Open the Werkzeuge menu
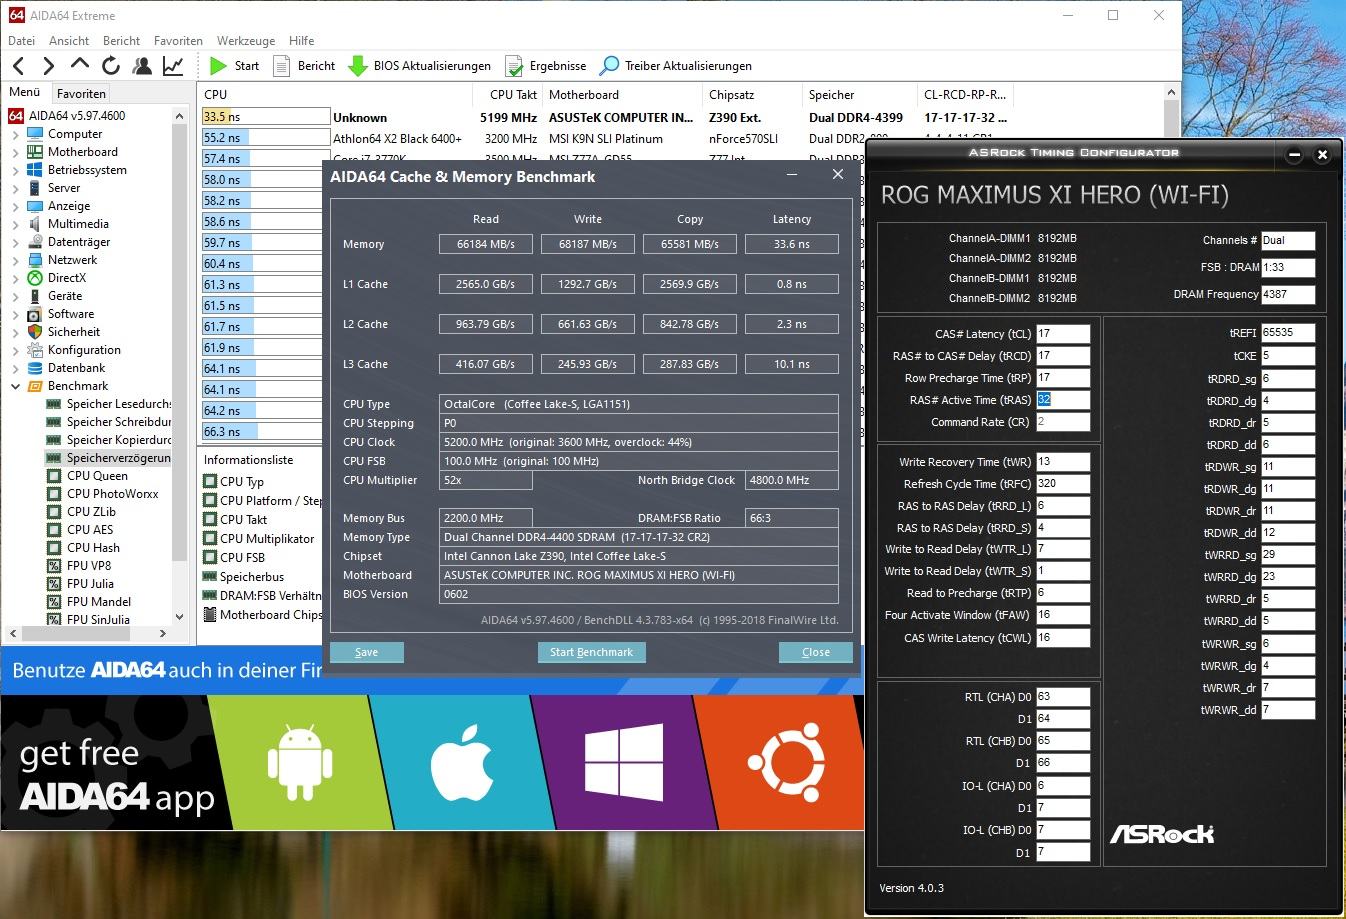1346x919 pixels. pyautogui.click(x=246, y=41)
